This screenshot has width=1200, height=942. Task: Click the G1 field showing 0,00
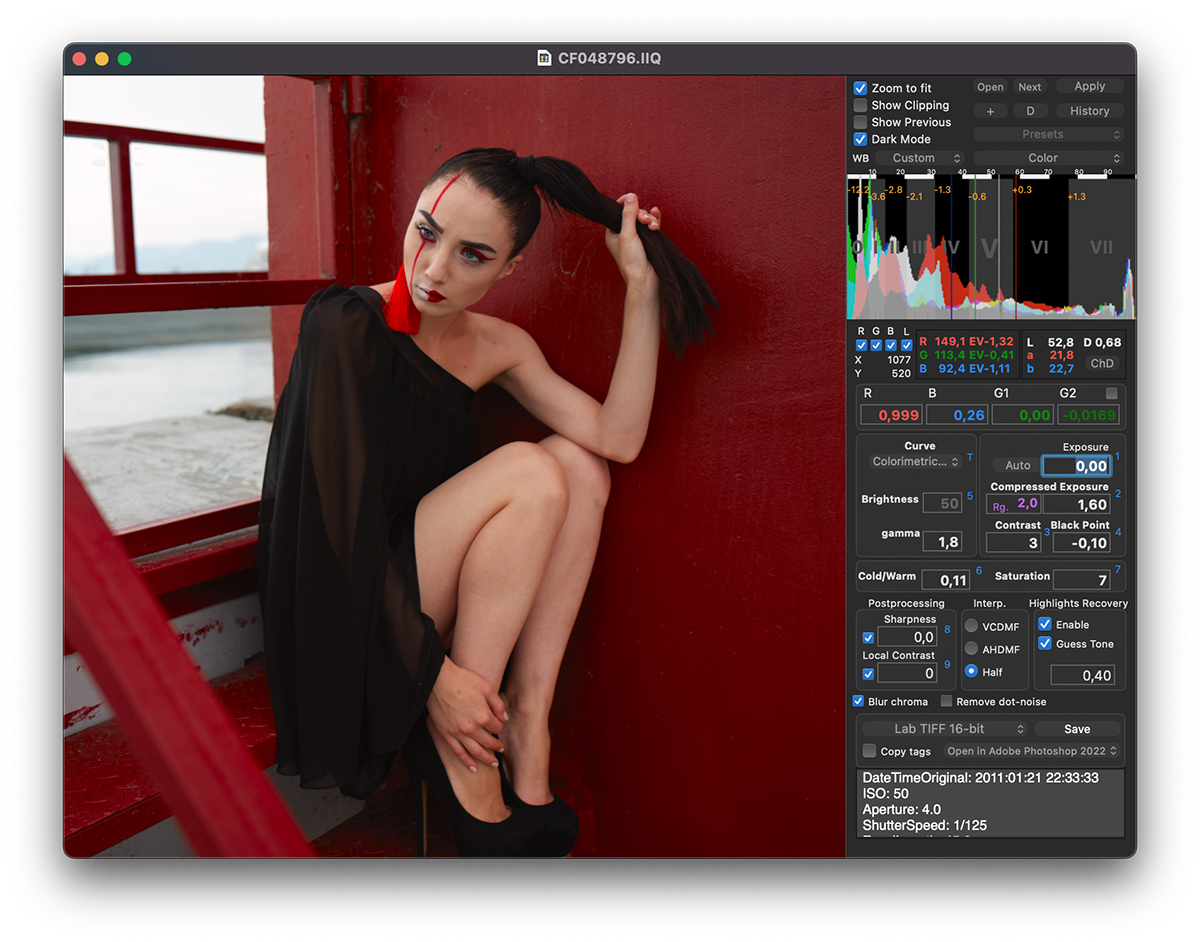(1022, 415)
